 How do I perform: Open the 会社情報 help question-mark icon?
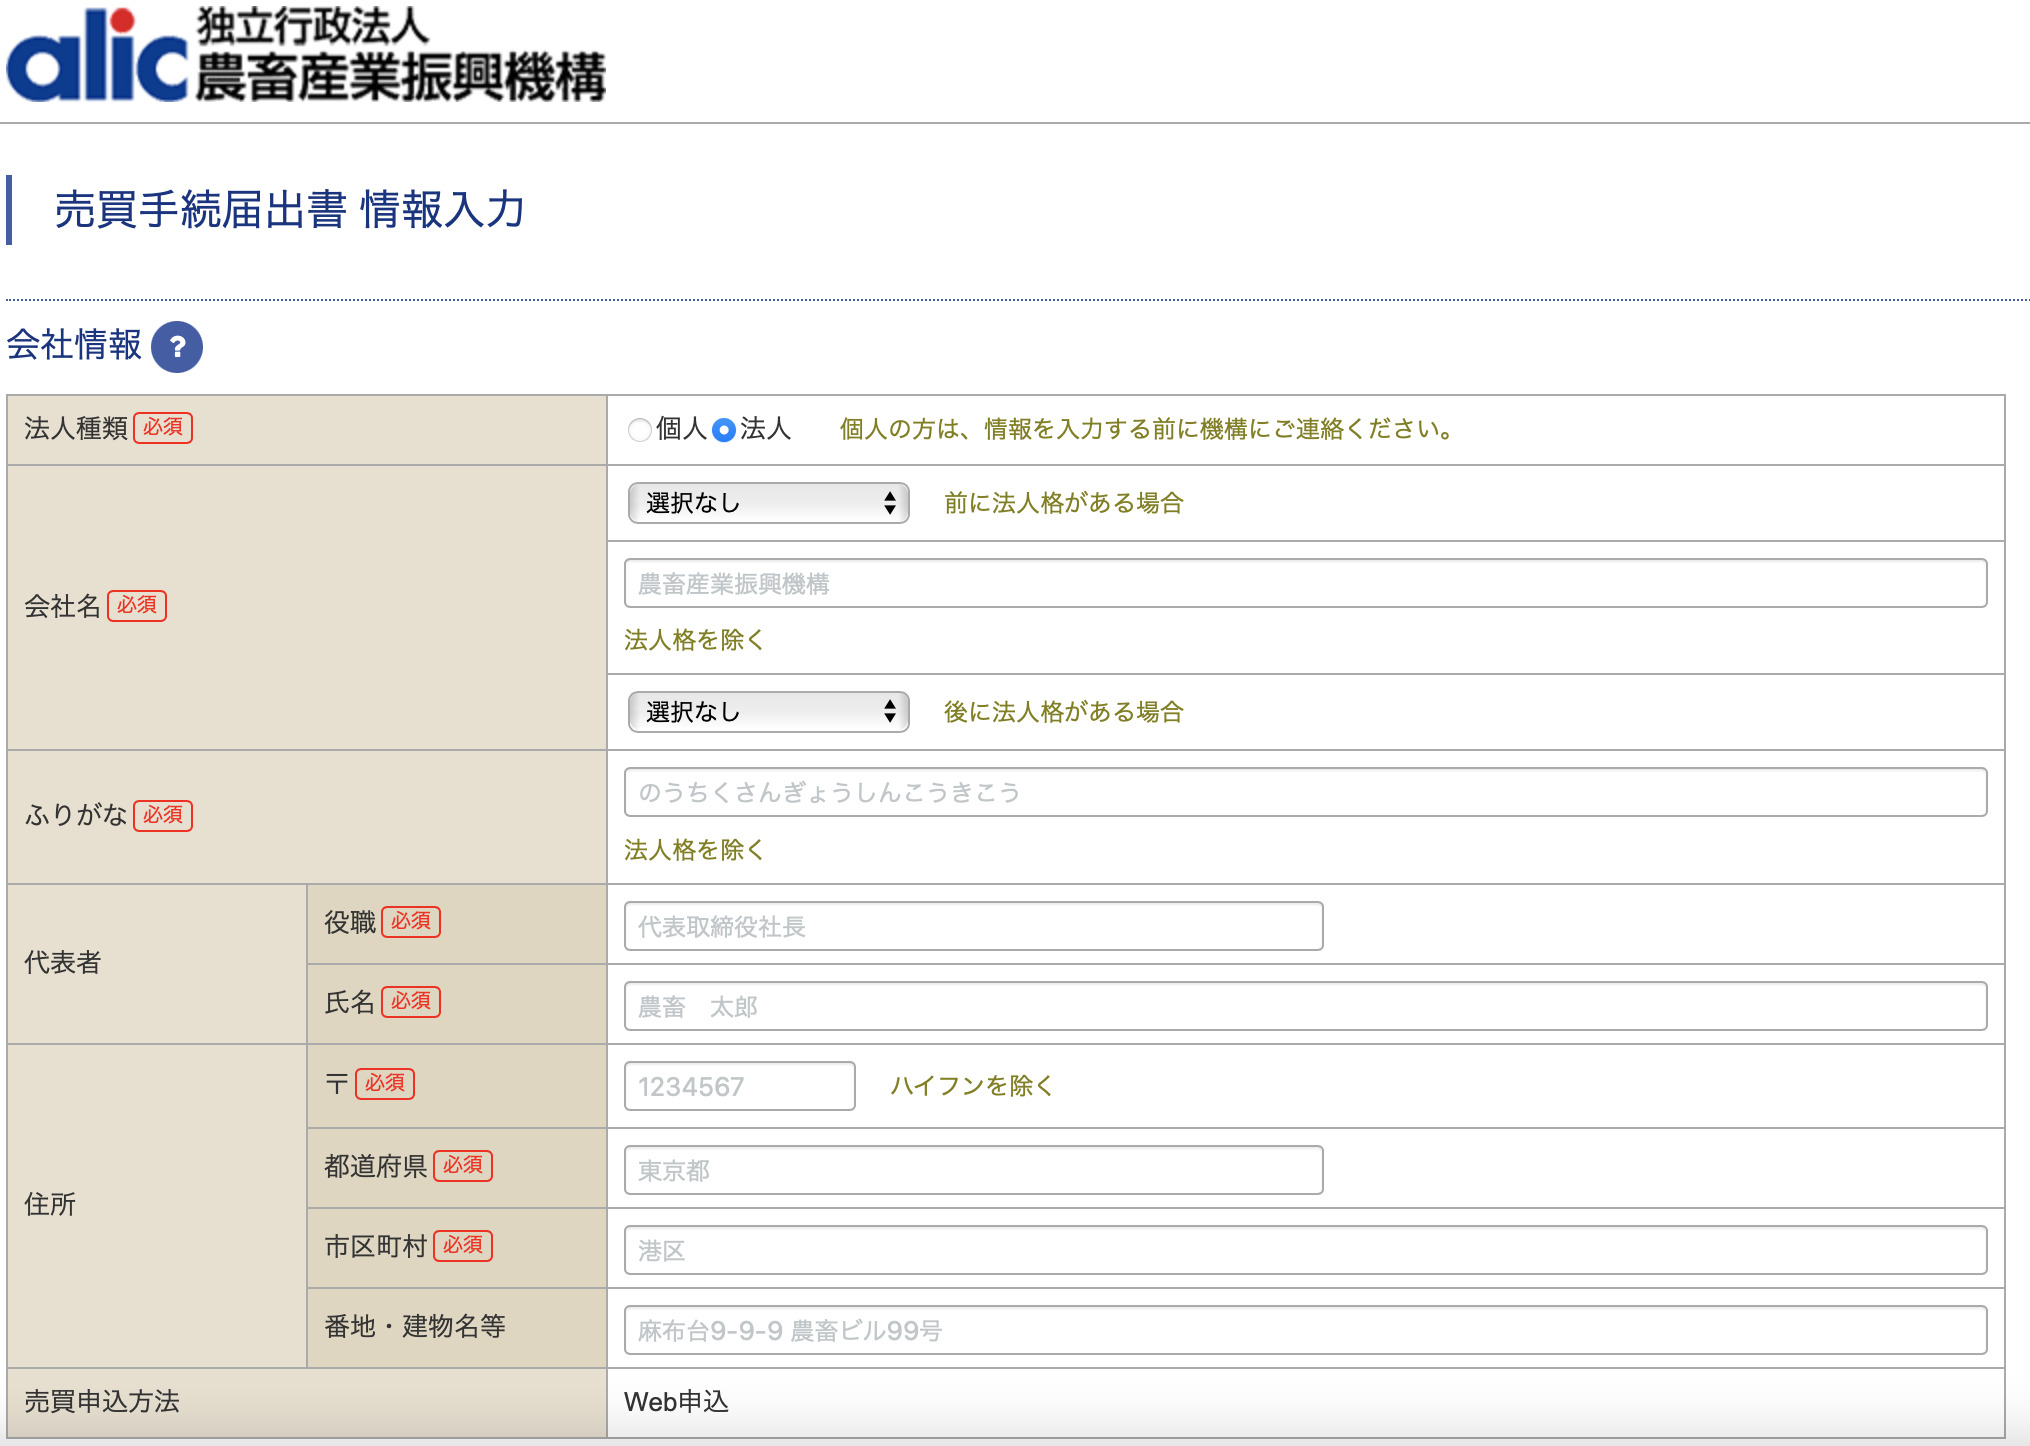[177, 347]
